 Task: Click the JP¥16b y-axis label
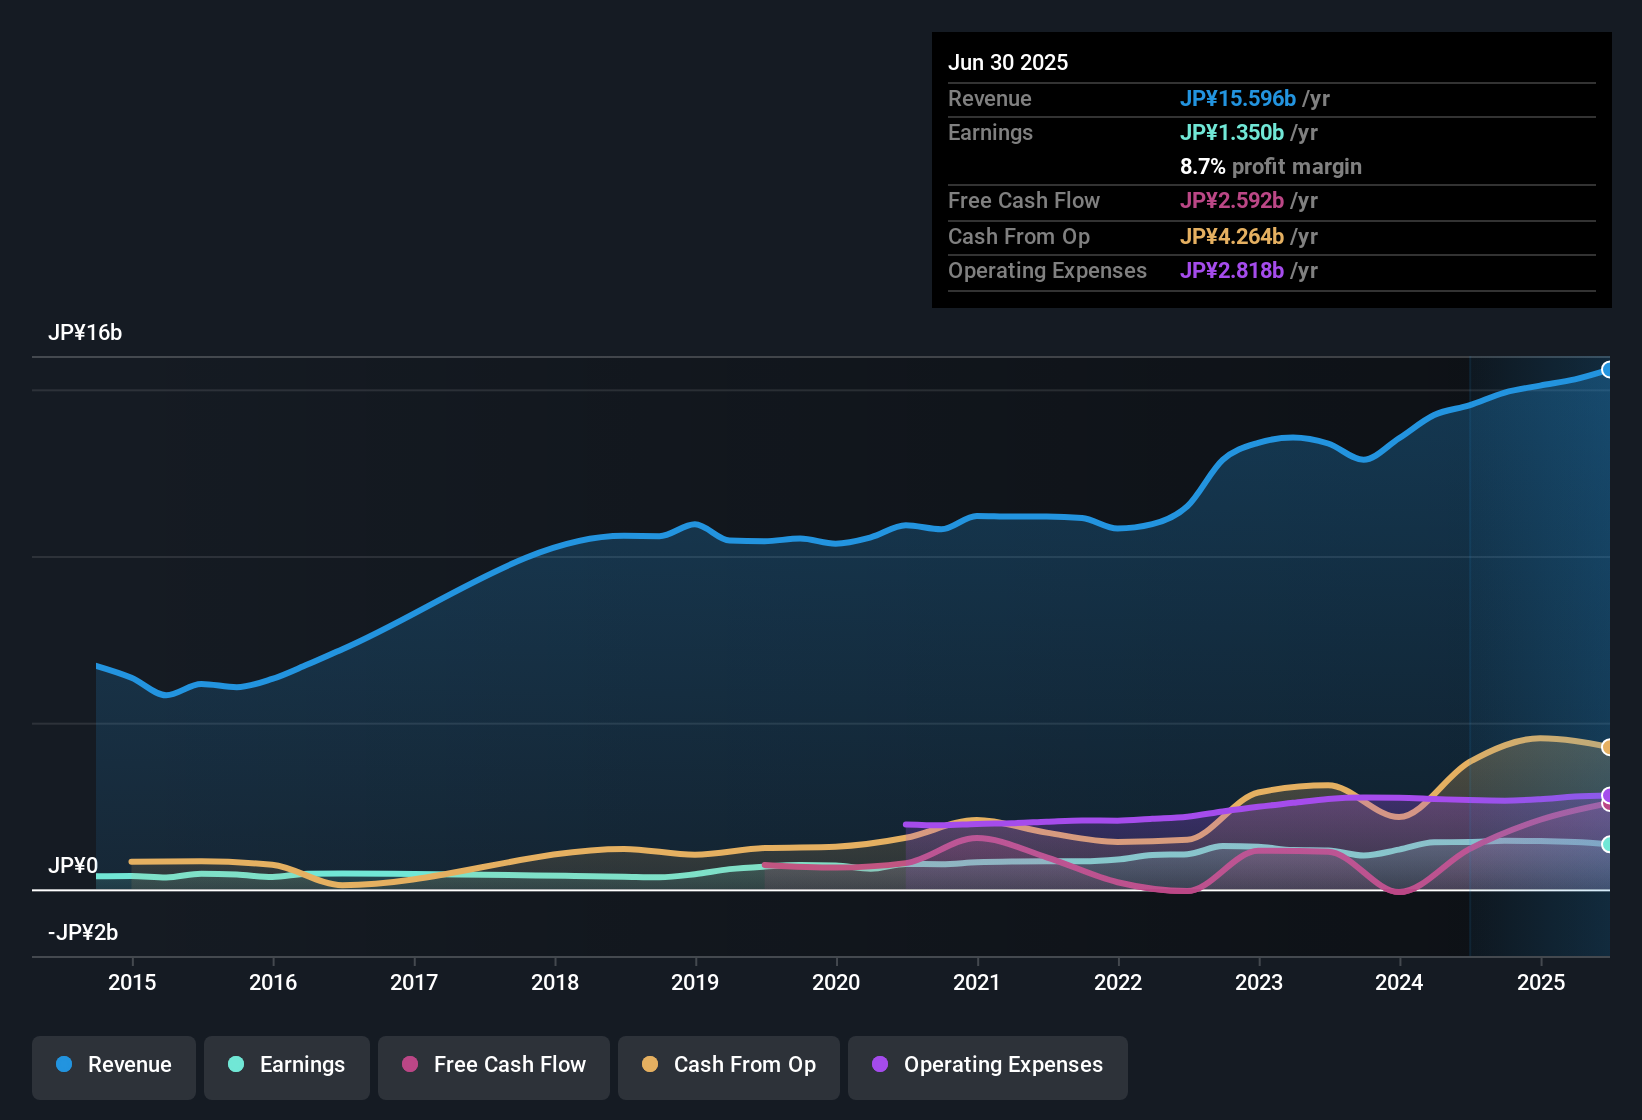point(85,333)
